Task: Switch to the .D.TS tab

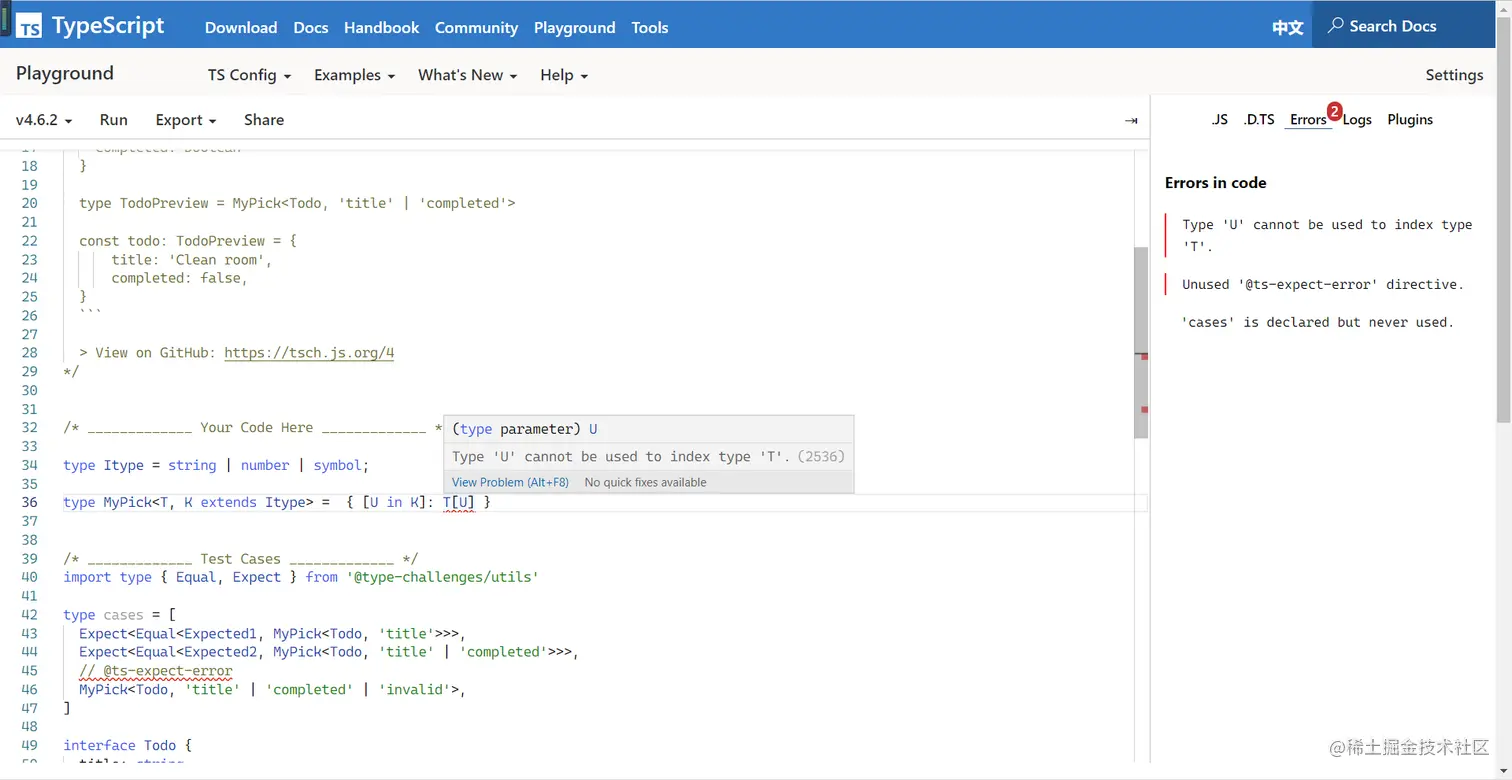Action: pos(1259,119)
